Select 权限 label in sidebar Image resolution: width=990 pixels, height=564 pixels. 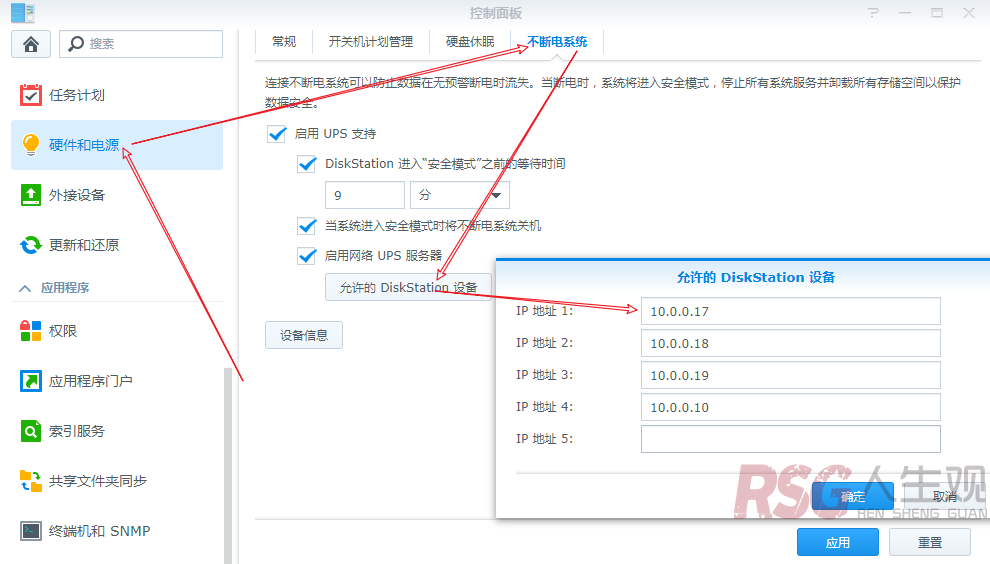tap(63, 331)
